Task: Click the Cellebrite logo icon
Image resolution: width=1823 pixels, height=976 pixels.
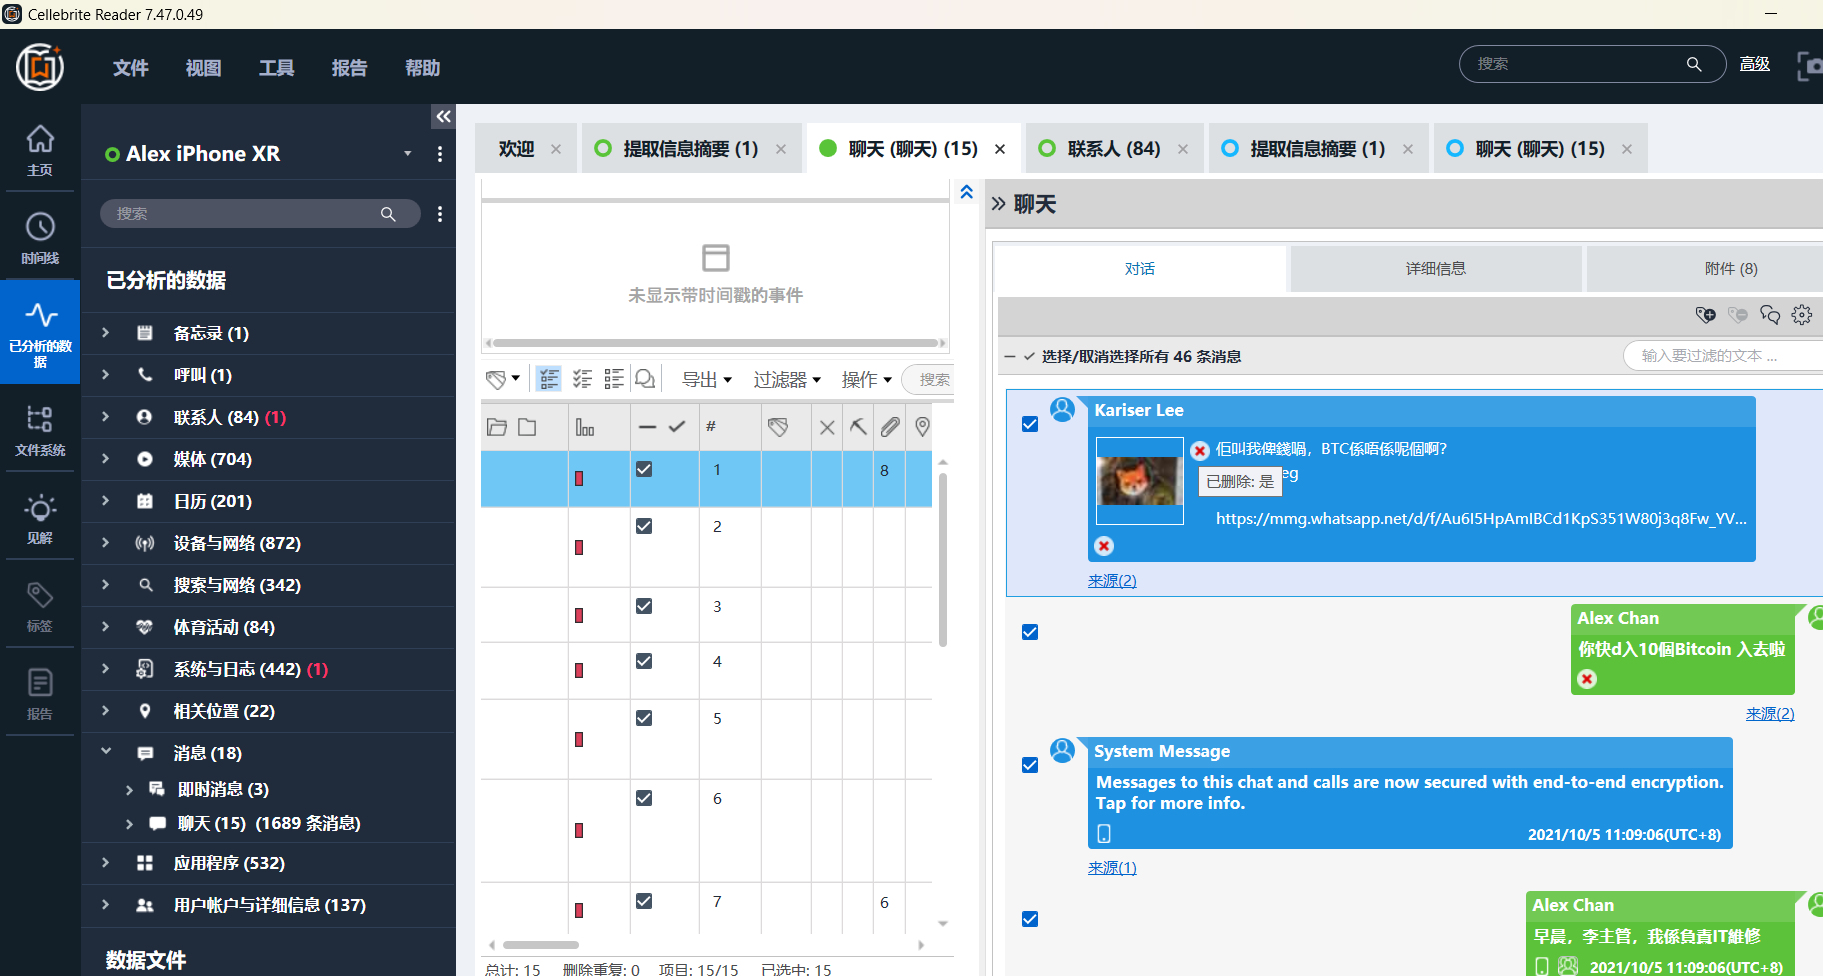Action: pyautogui.click(x=40, y=67)
